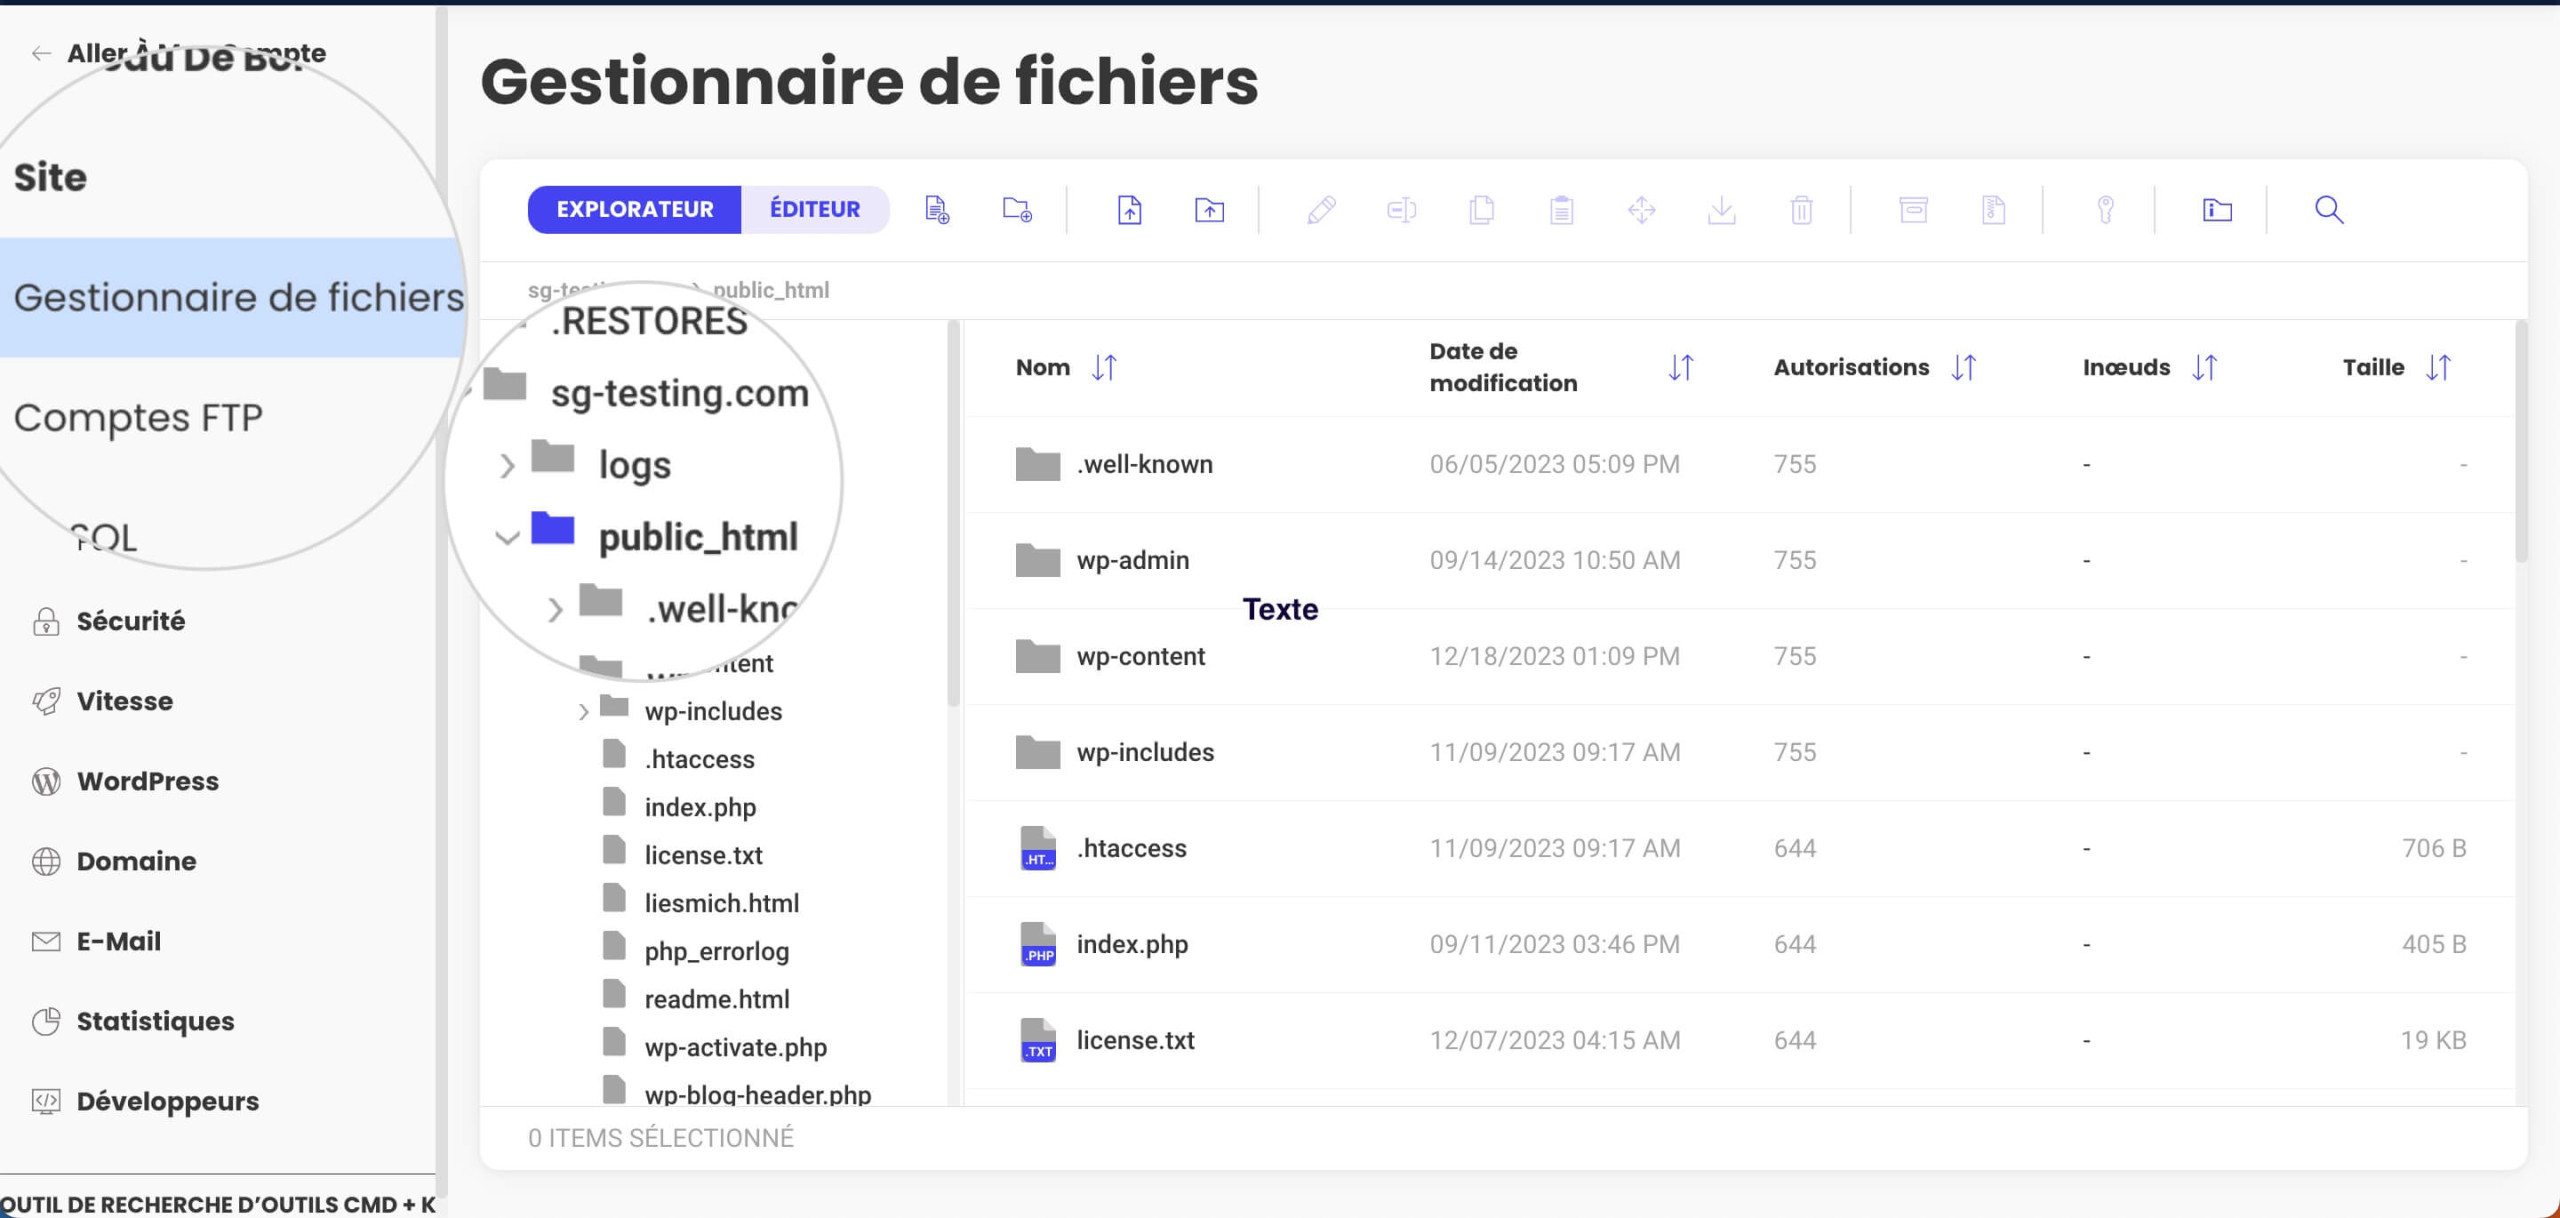Viewport: 2560px width, 1218px height.
Task: Click the PHP icon beside index.php
Action: click(1038, 944)
